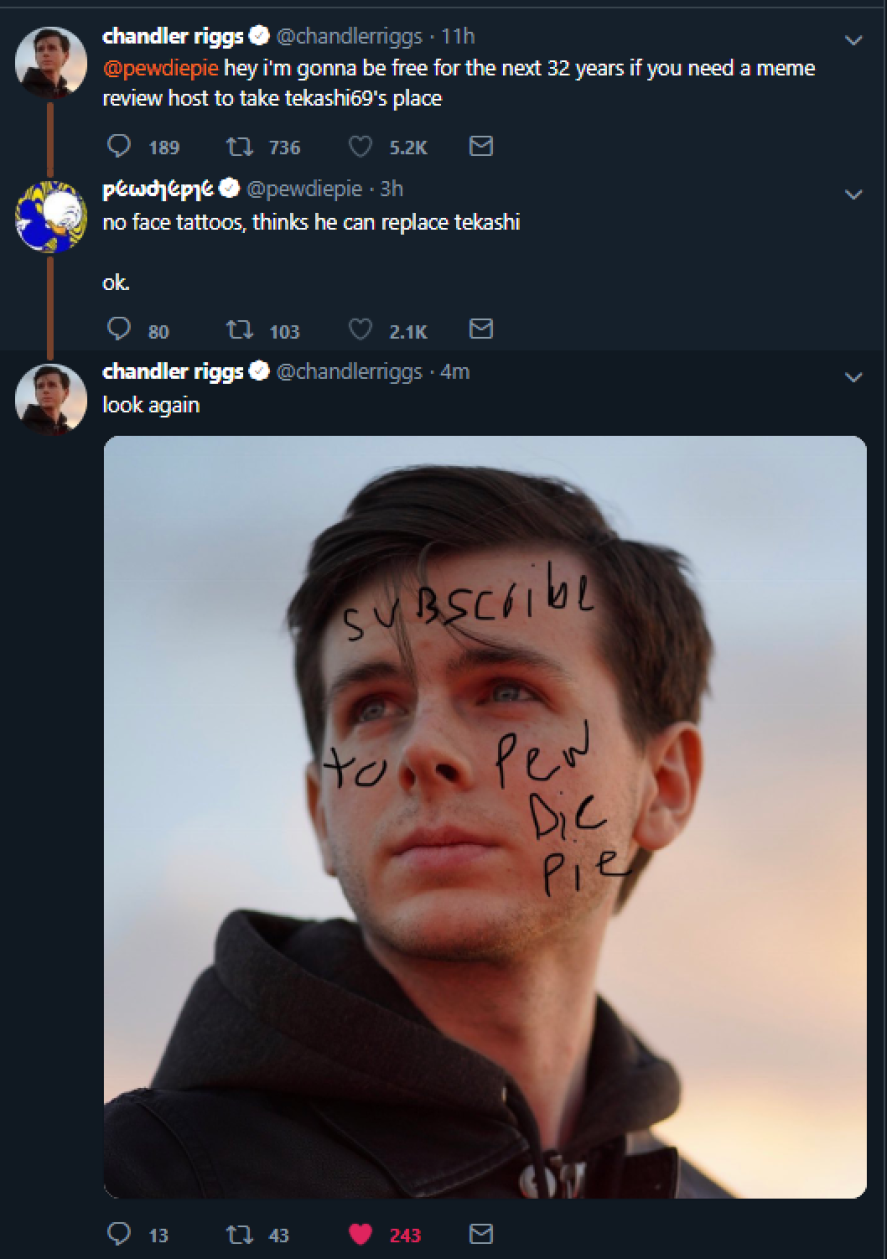Viewport: 887px width, 1259px height.
Task: Unlike the 'look again' tweet
Action: click(360, 1234)
